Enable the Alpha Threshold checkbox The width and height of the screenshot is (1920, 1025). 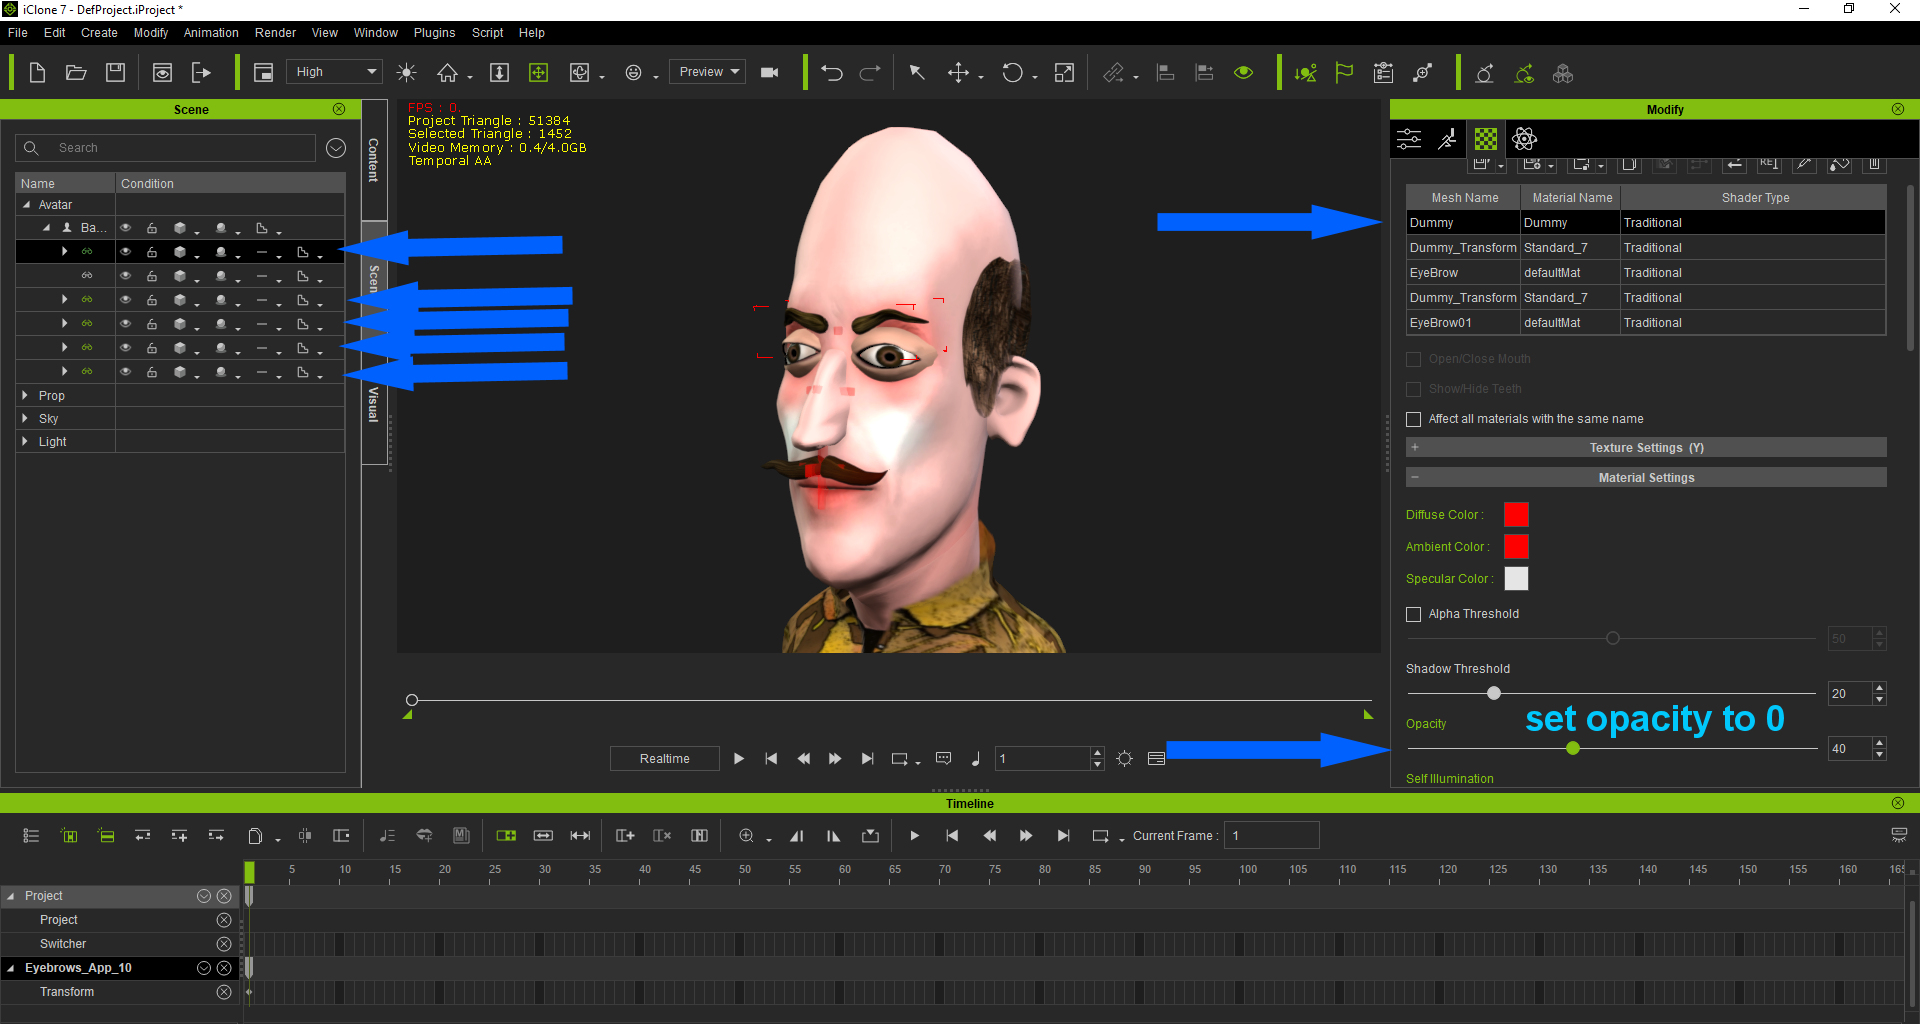click(x=1414, y=614)
